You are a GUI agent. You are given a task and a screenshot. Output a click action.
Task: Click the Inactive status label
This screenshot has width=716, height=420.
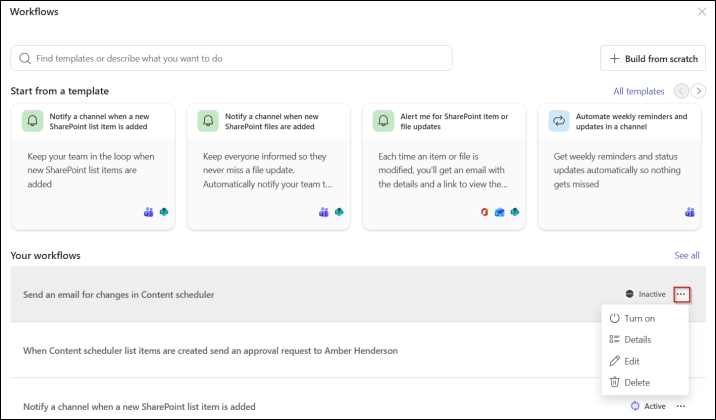pyautogui.click(x=652, y=294)
